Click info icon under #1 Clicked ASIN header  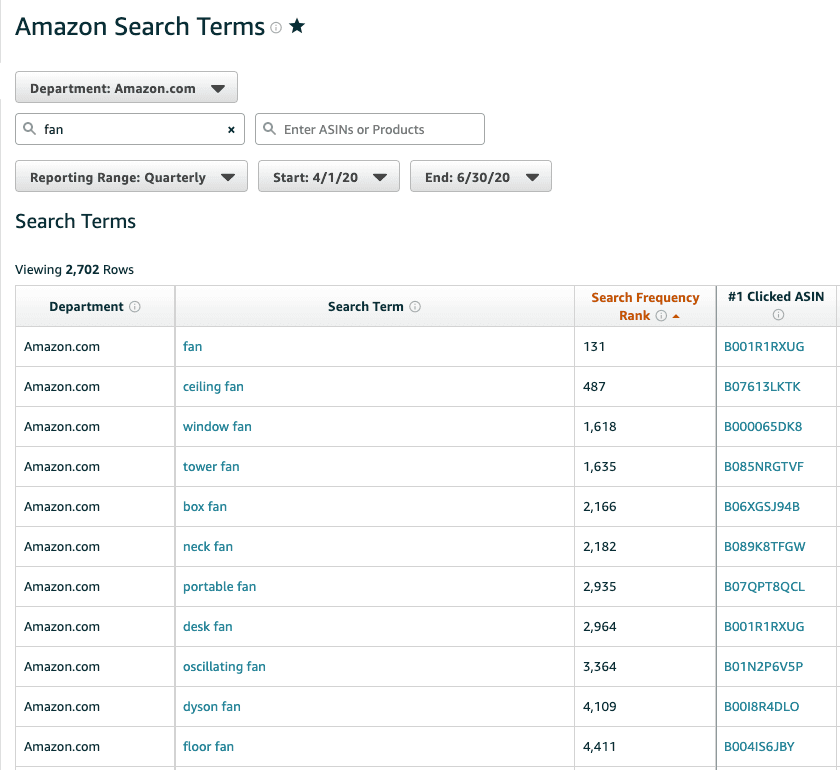[778, 315]
